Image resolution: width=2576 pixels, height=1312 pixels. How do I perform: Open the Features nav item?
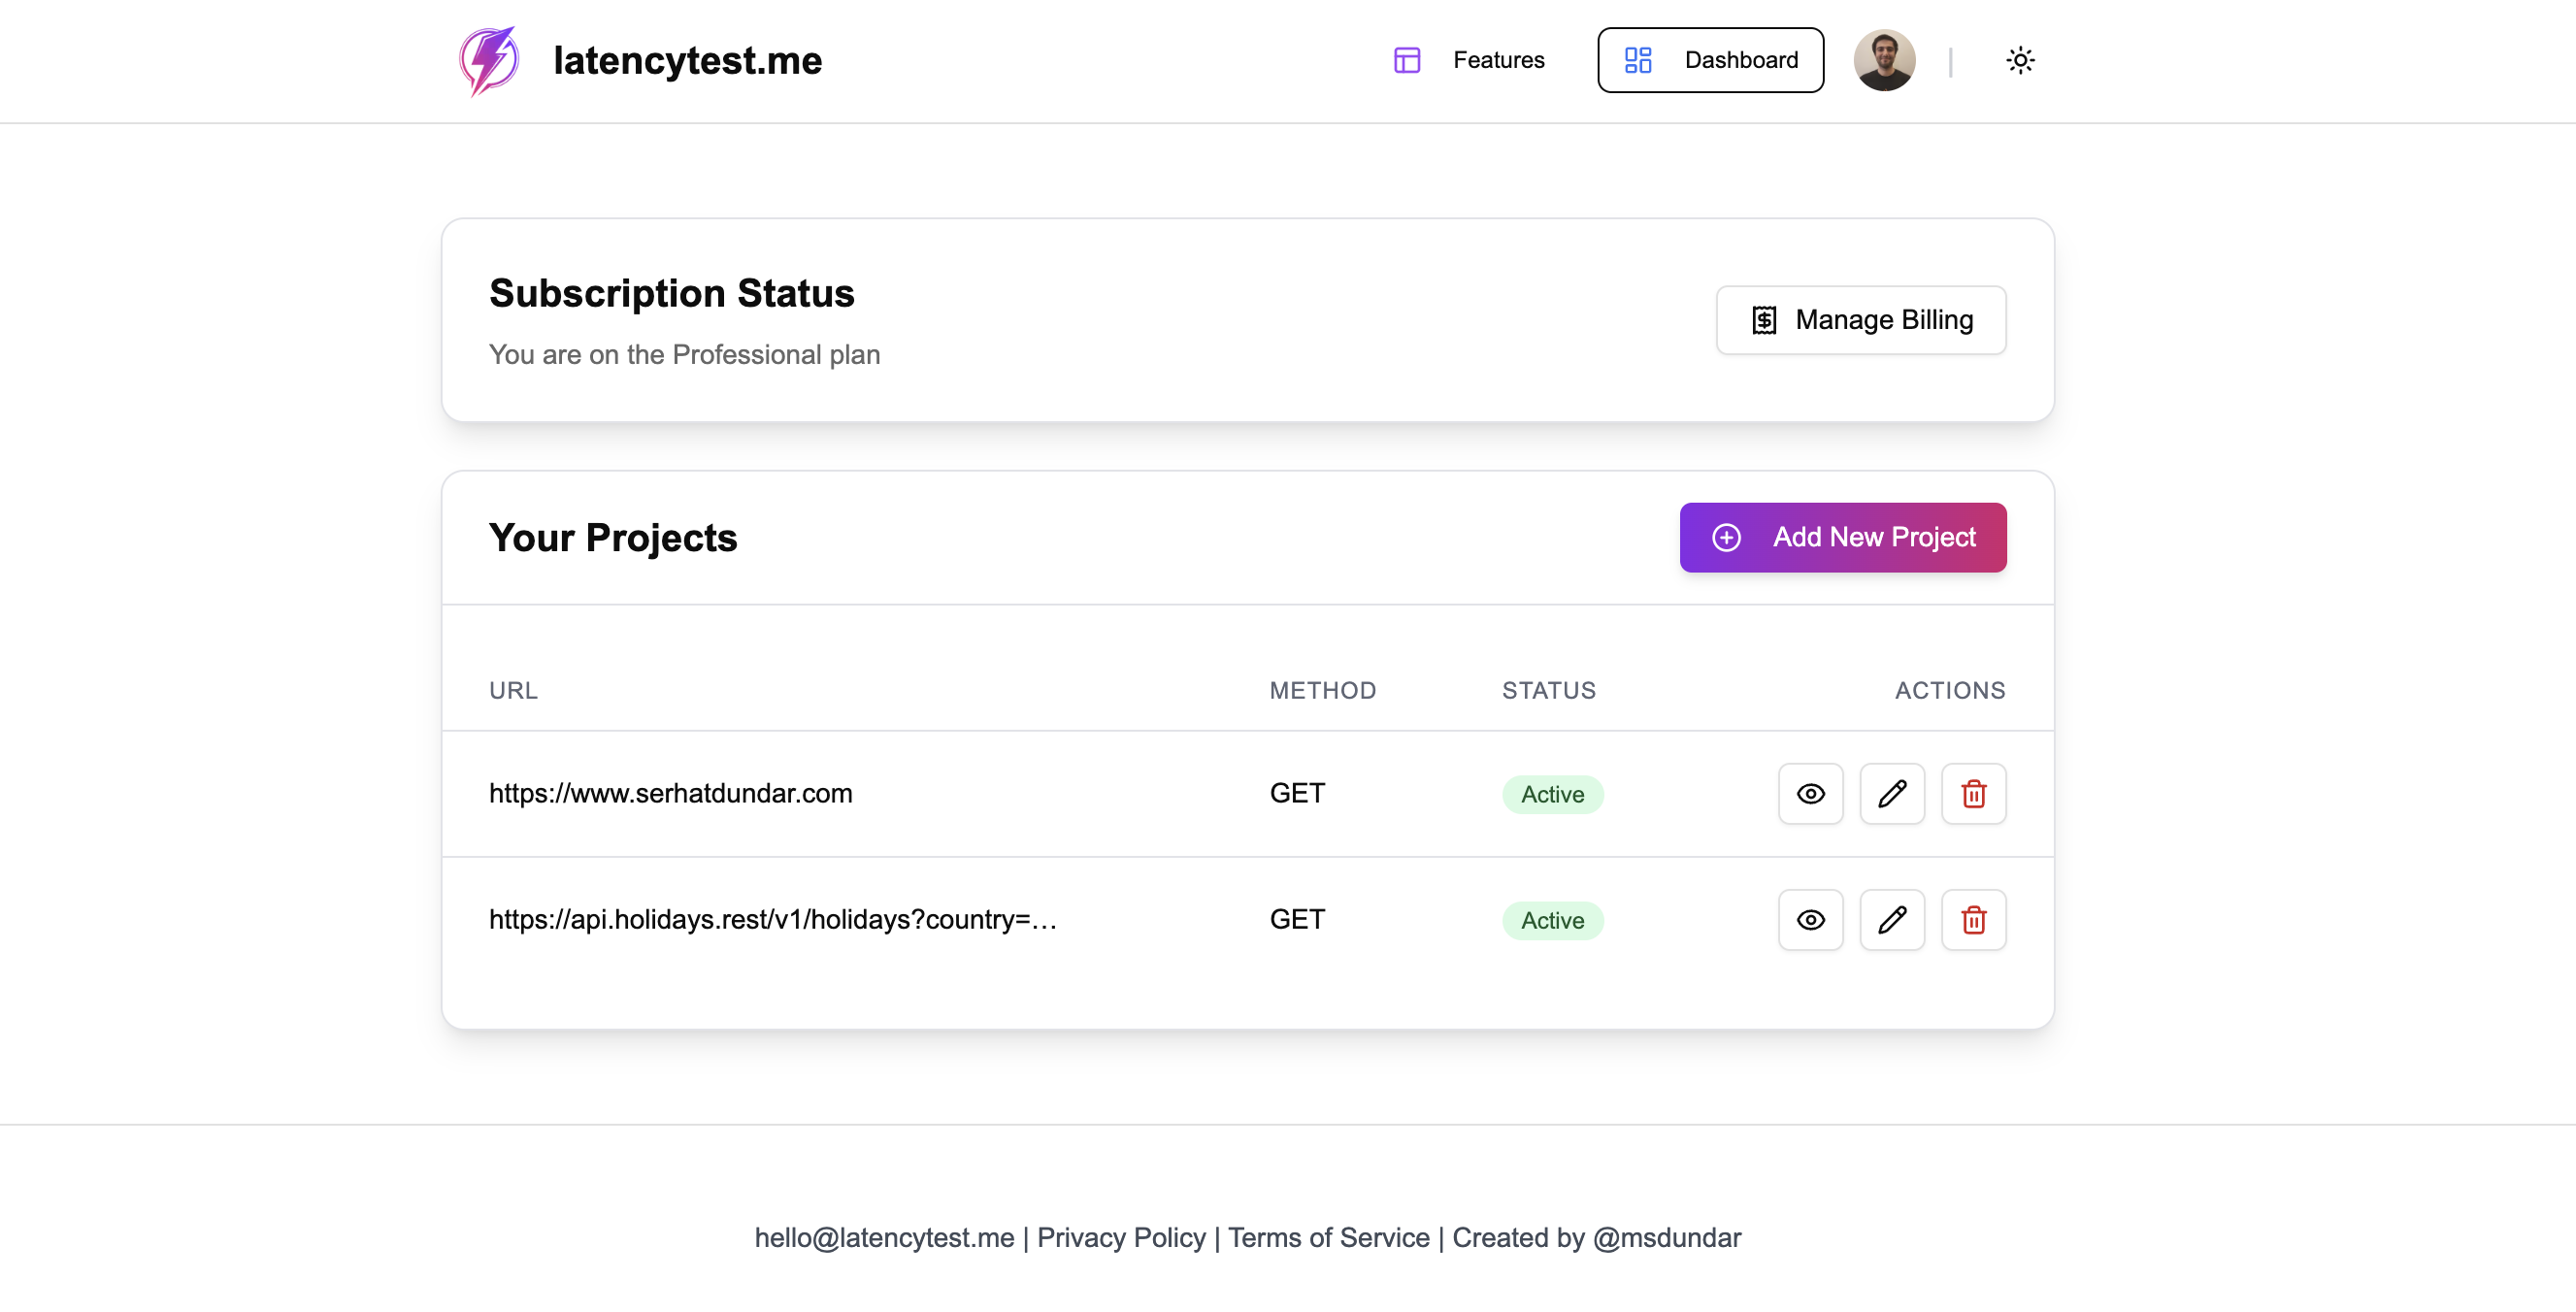pos(1470,61)
